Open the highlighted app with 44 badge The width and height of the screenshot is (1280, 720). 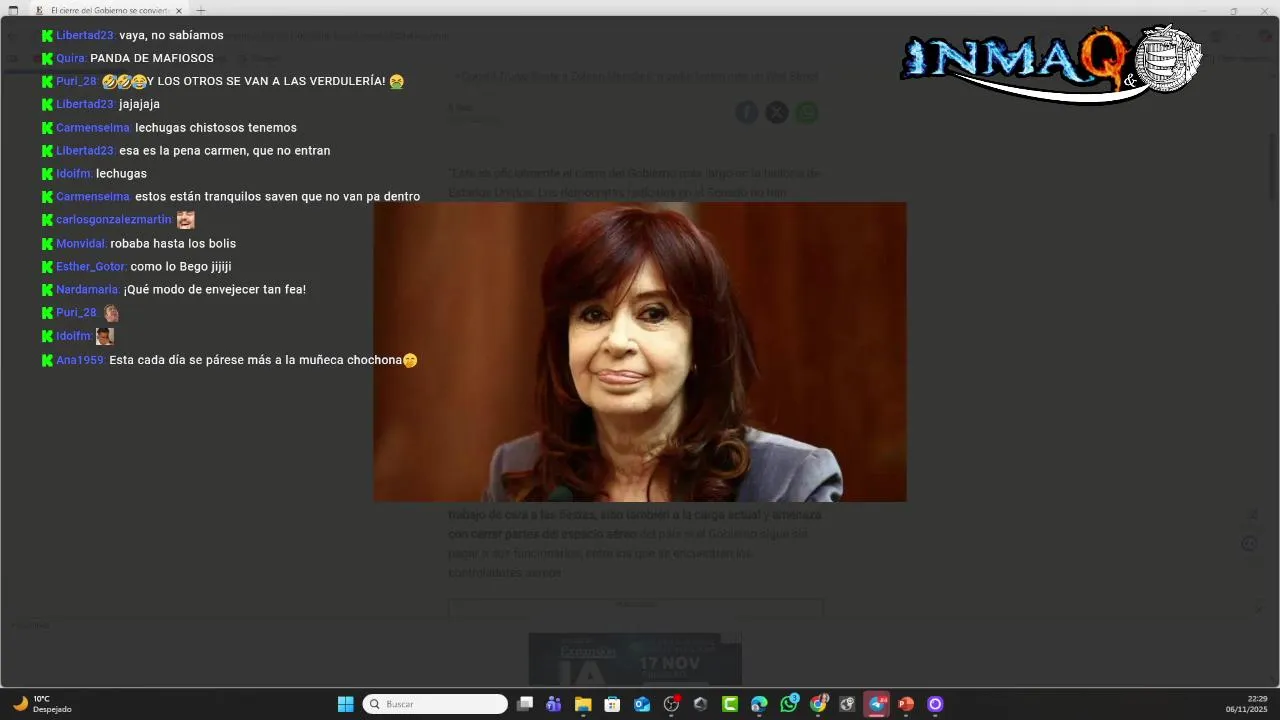pos(877,704)
